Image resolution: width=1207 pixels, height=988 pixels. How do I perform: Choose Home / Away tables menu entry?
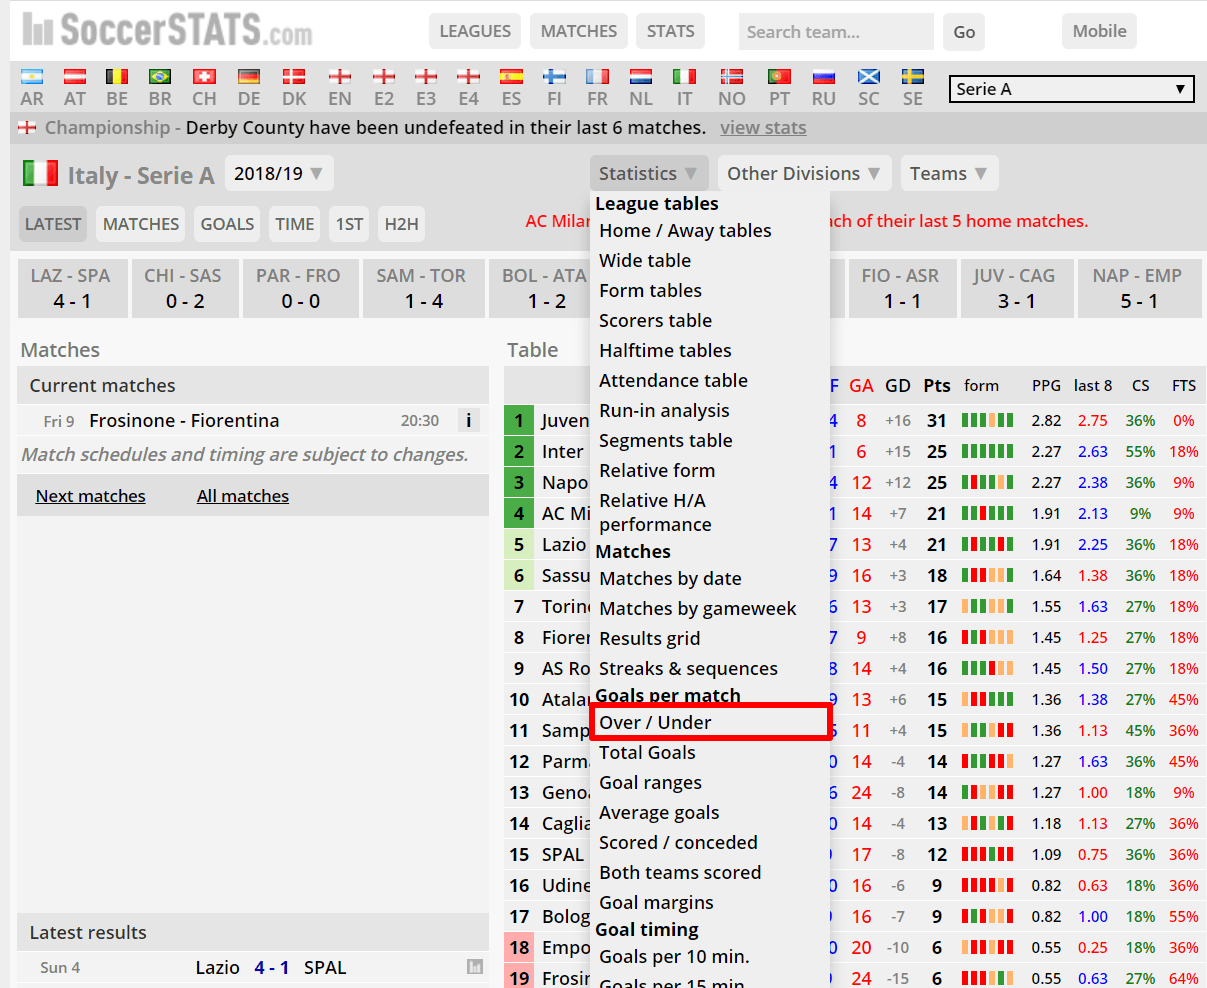[685, 230]
